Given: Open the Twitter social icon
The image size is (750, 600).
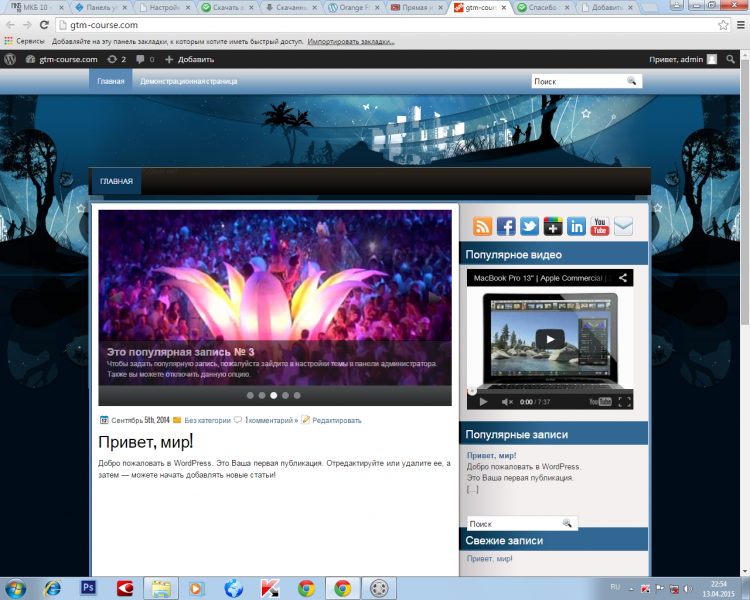Looking at the screenshot, I should 529,226.
